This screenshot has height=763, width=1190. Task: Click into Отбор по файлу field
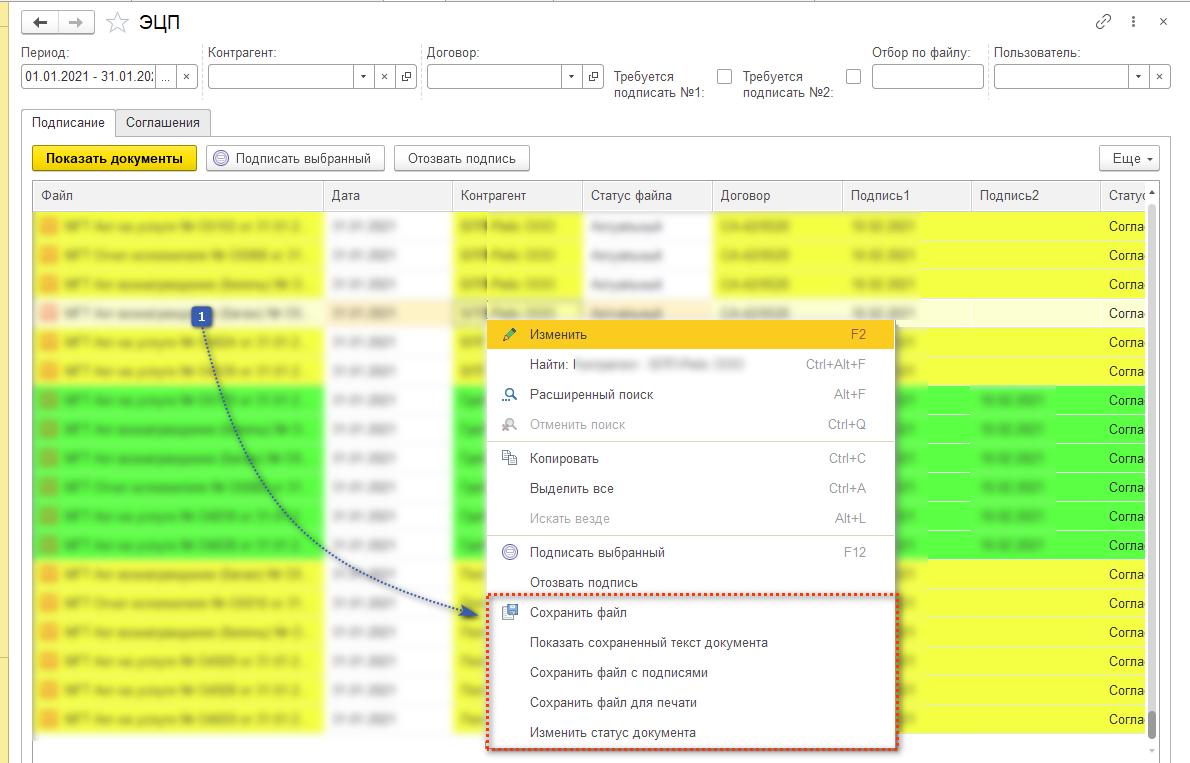pos(927,77)
